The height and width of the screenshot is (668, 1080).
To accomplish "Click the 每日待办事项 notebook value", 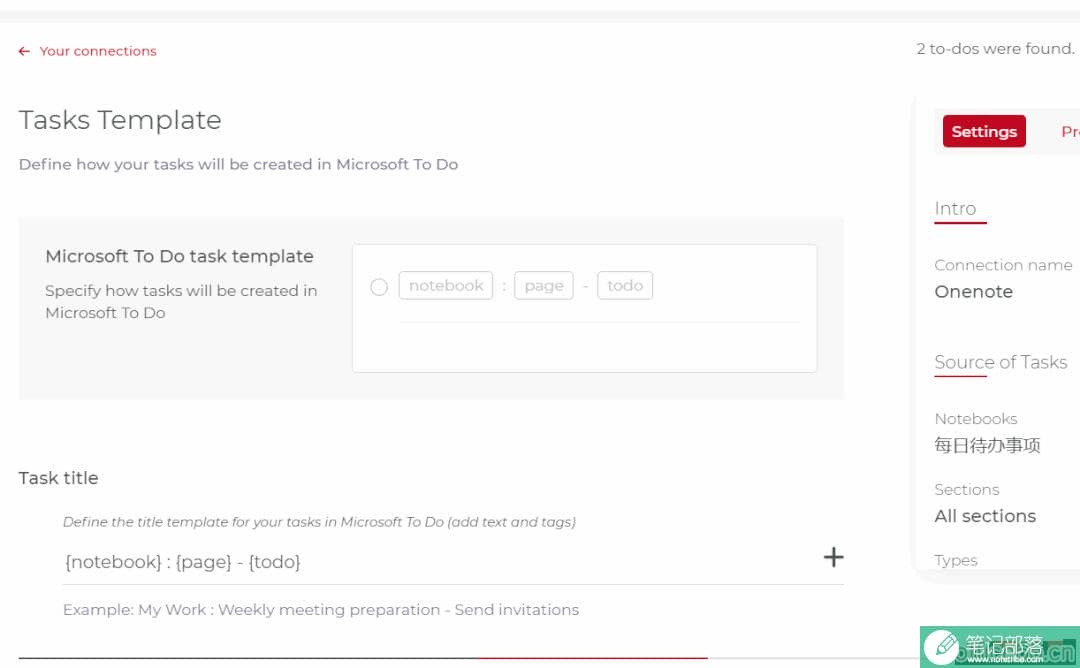I will (987, 445).
